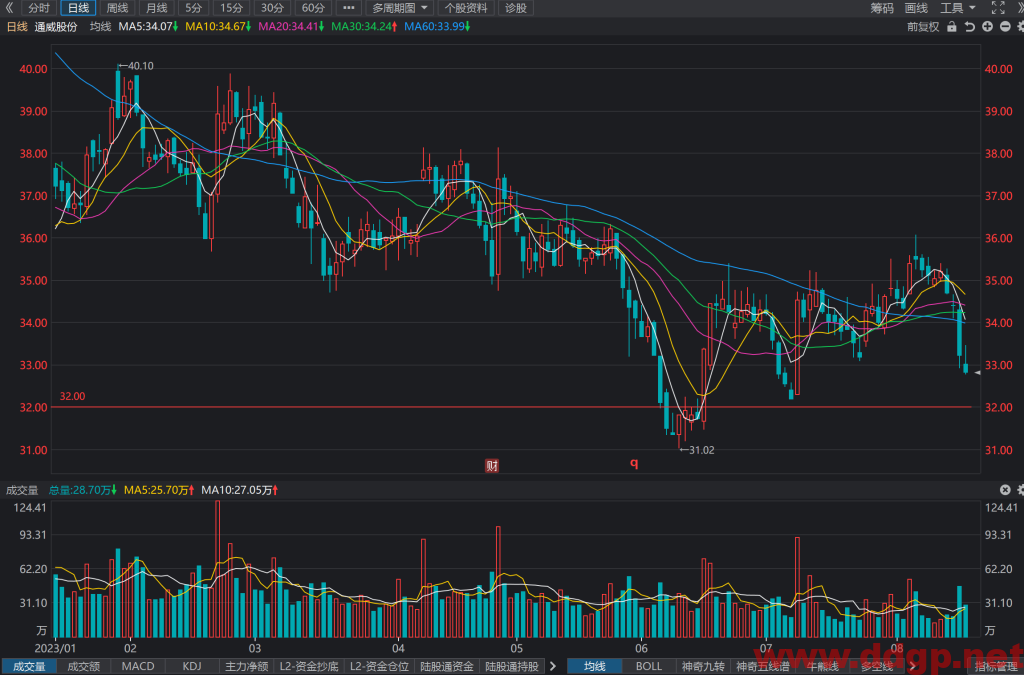Toggle the chart lock icon

click(x=952, y=27)
